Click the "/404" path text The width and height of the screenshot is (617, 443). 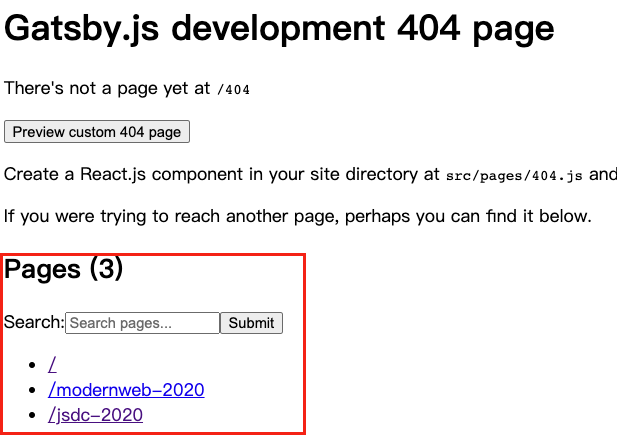pos(233,90)
